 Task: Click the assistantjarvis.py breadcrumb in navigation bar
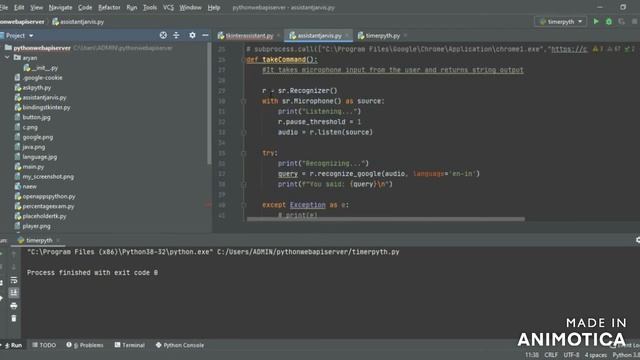pyautogui.click(x=78, y=22)
